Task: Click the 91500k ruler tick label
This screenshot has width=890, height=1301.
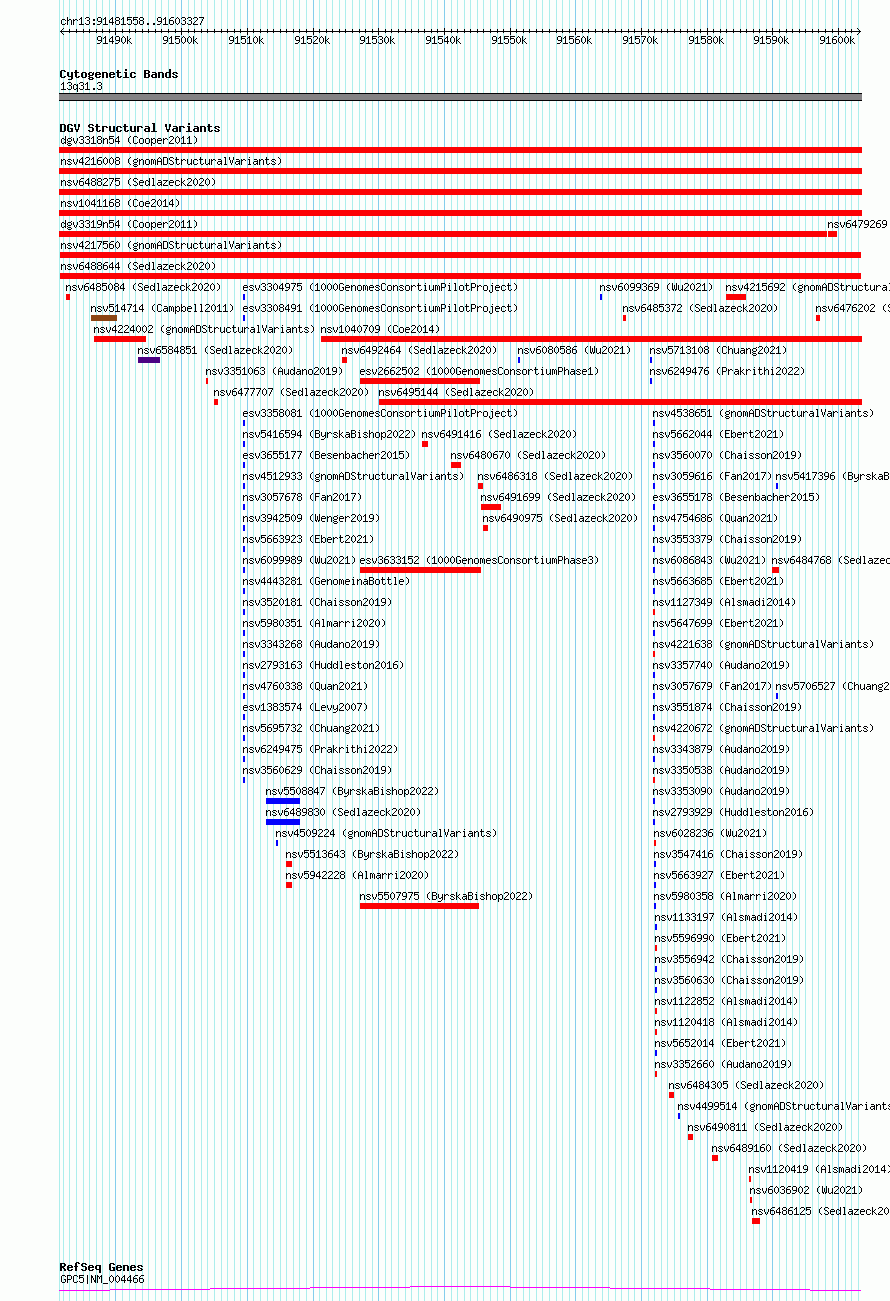Action: [x=180, y=40]
